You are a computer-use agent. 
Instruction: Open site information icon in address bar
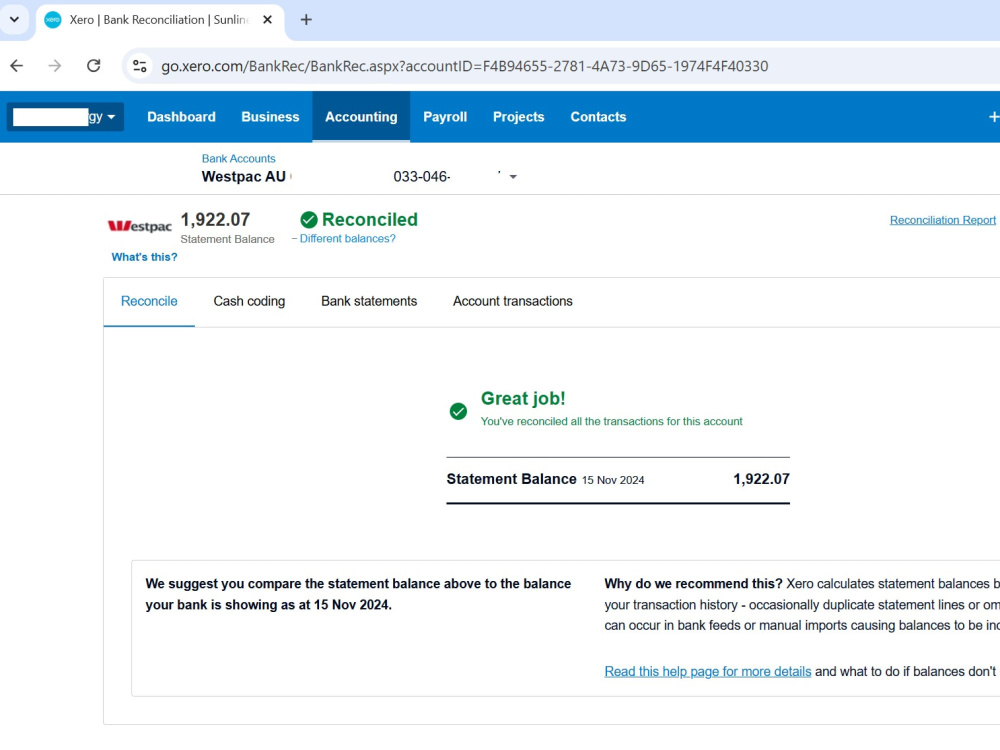click(140, 66)
